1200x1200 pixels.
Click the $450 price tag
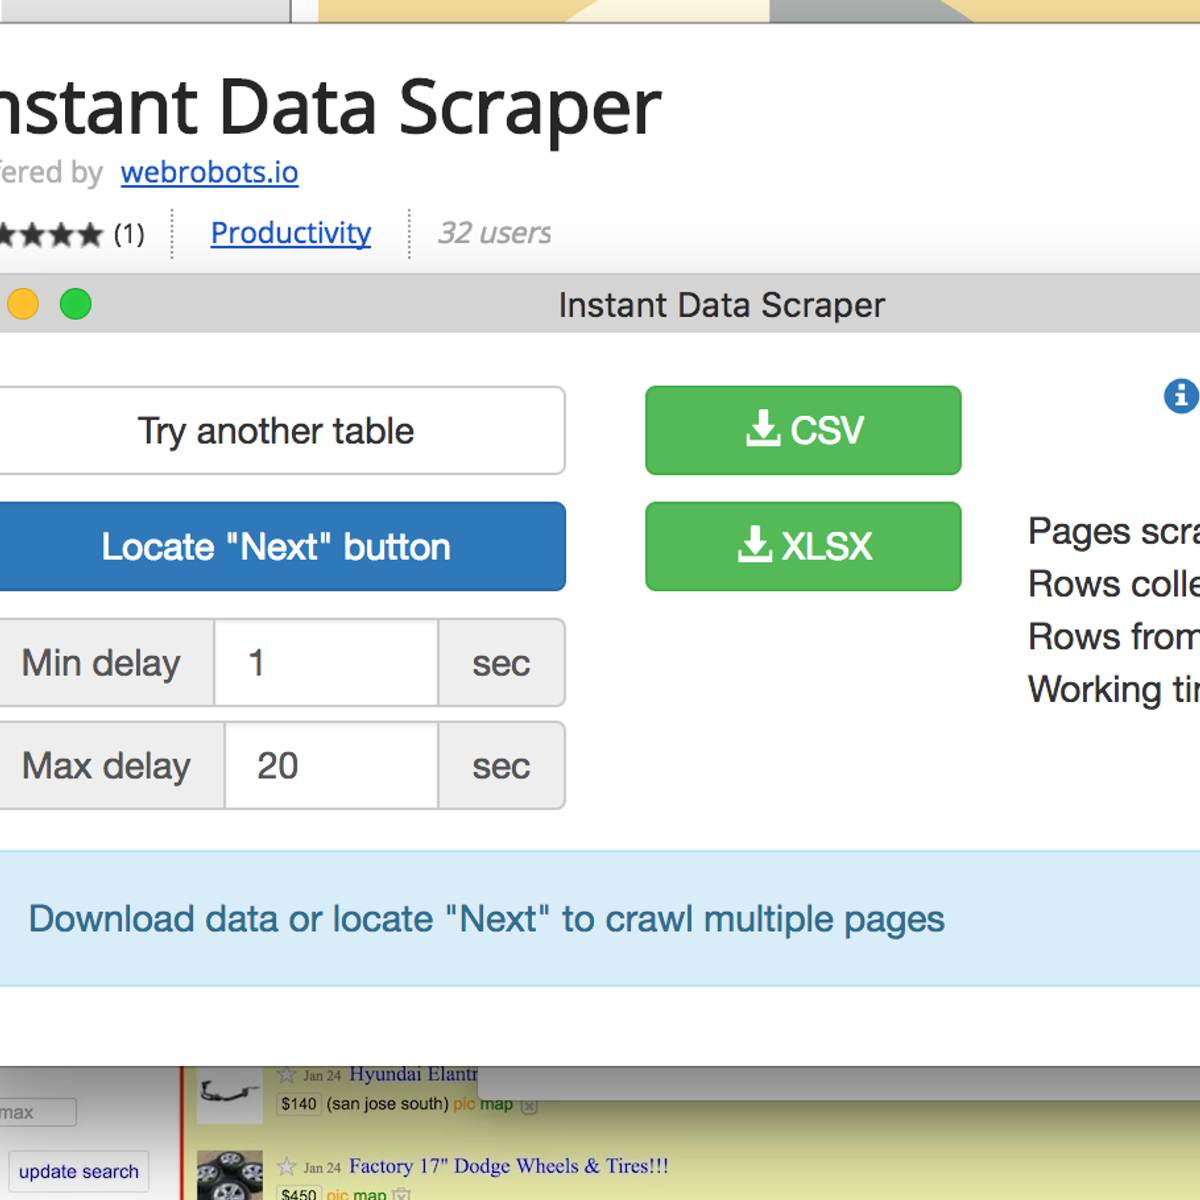299,1194
